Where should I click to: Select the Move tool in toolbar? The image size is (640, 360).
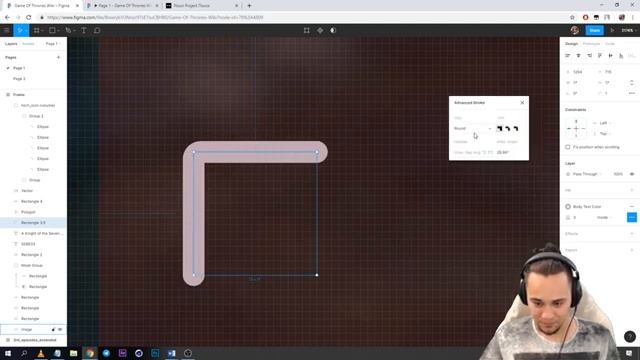click(20, 30)
